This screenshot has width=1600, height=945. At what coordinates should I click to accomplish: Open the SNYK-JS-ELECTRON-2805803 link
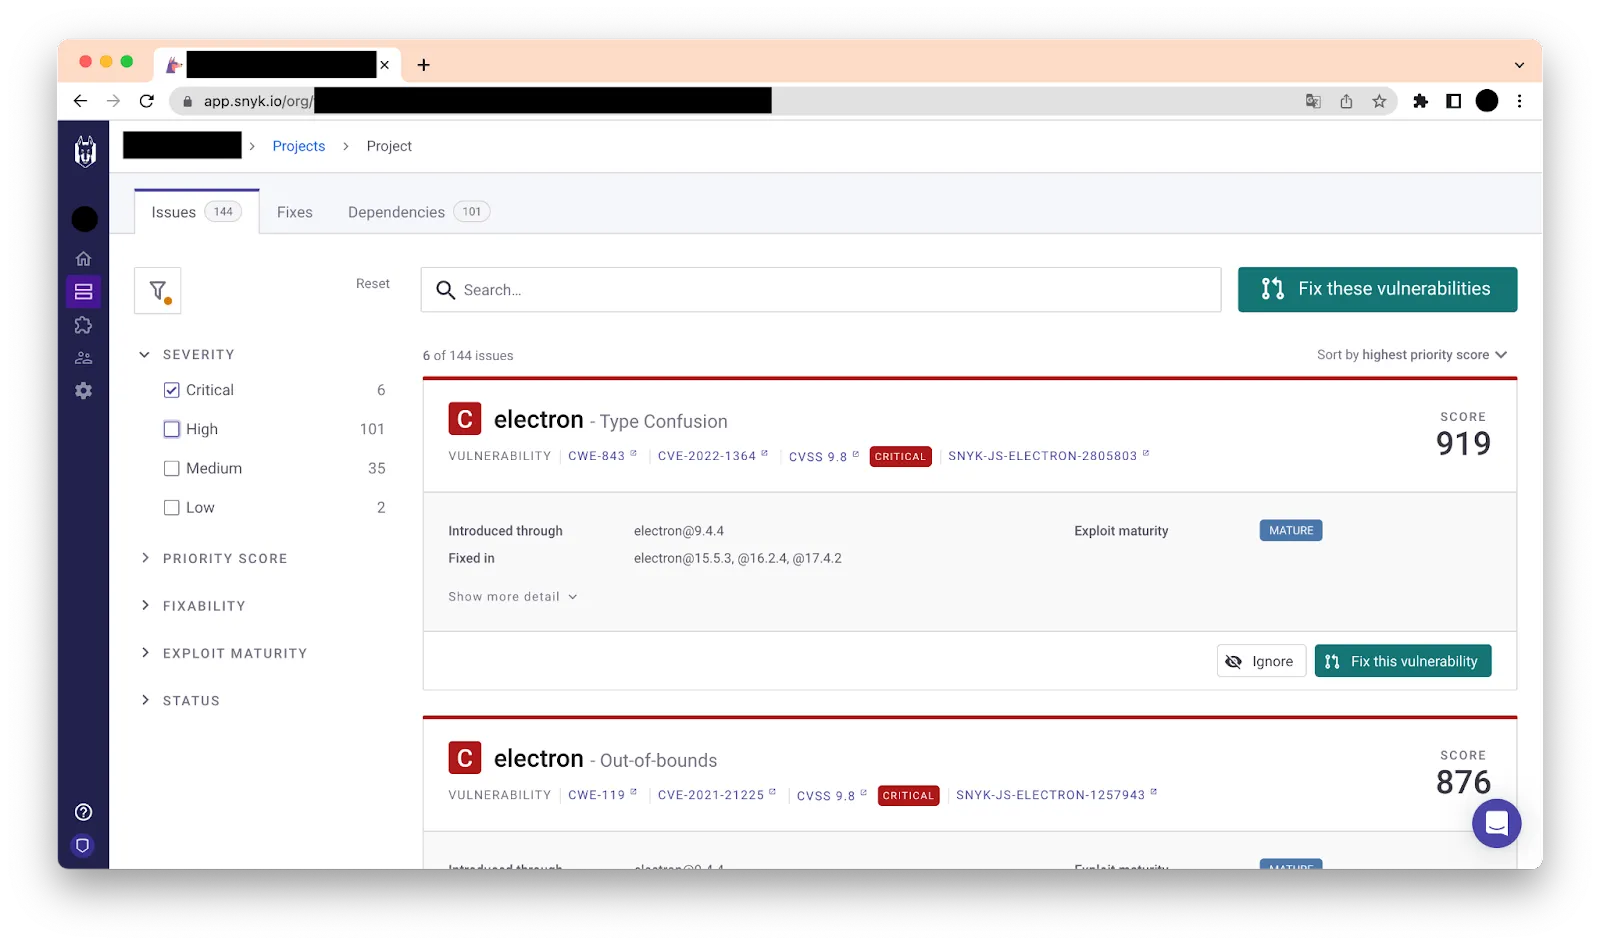(x=1048, y=456)
